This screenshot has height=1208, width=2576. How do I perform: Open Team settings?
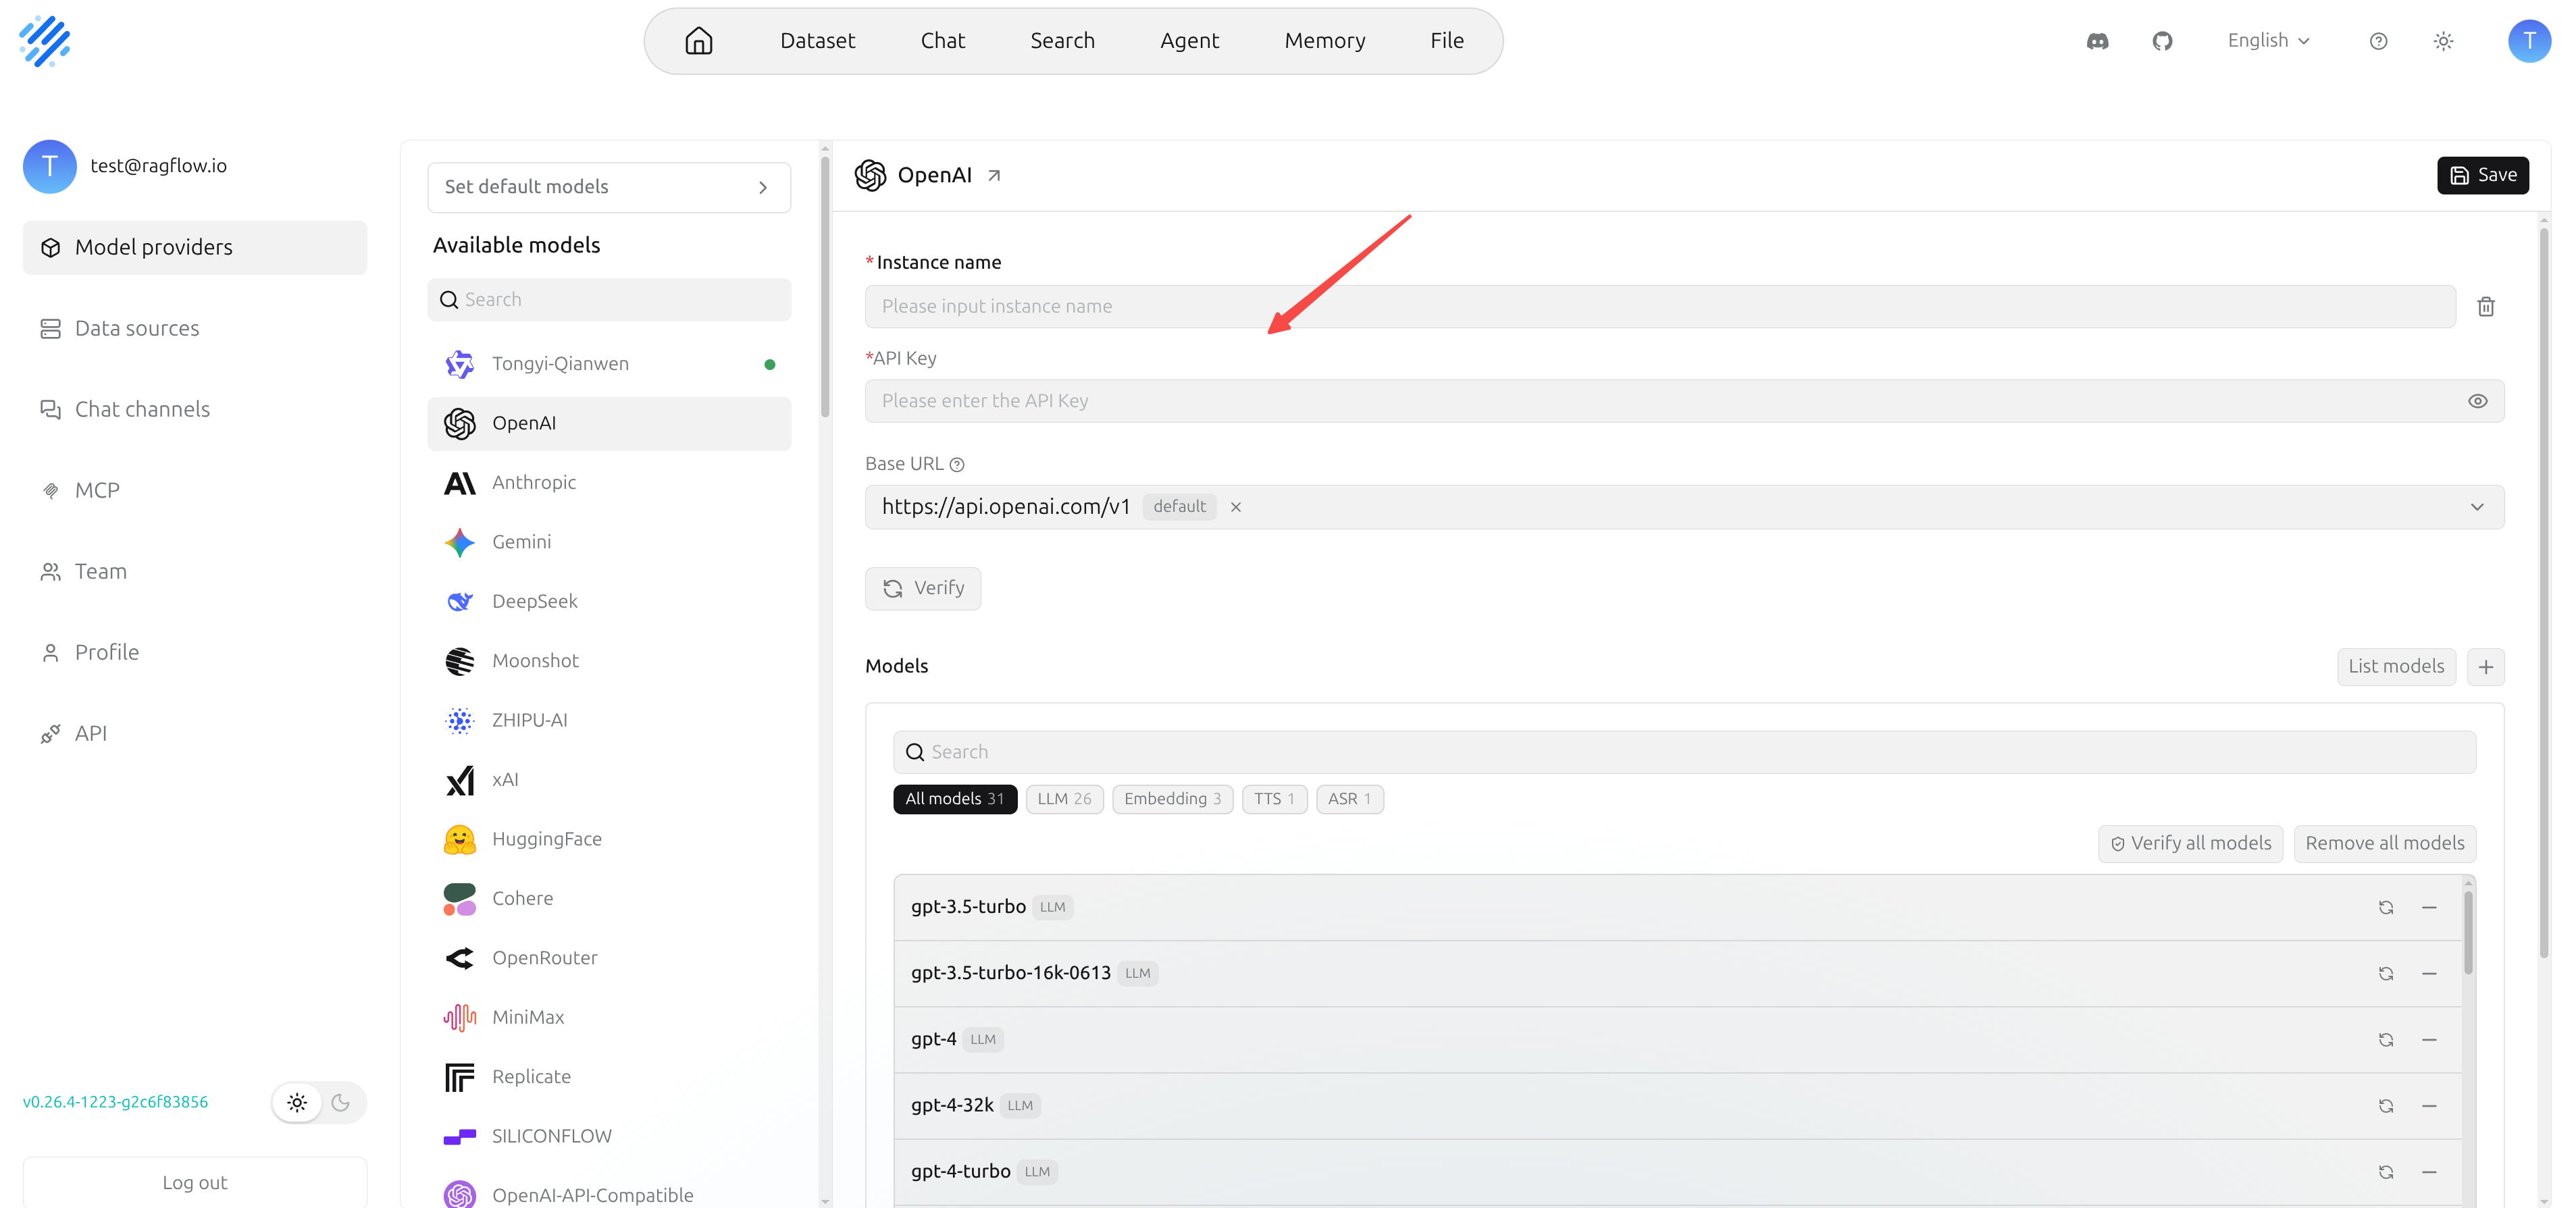tap(195, 572)
